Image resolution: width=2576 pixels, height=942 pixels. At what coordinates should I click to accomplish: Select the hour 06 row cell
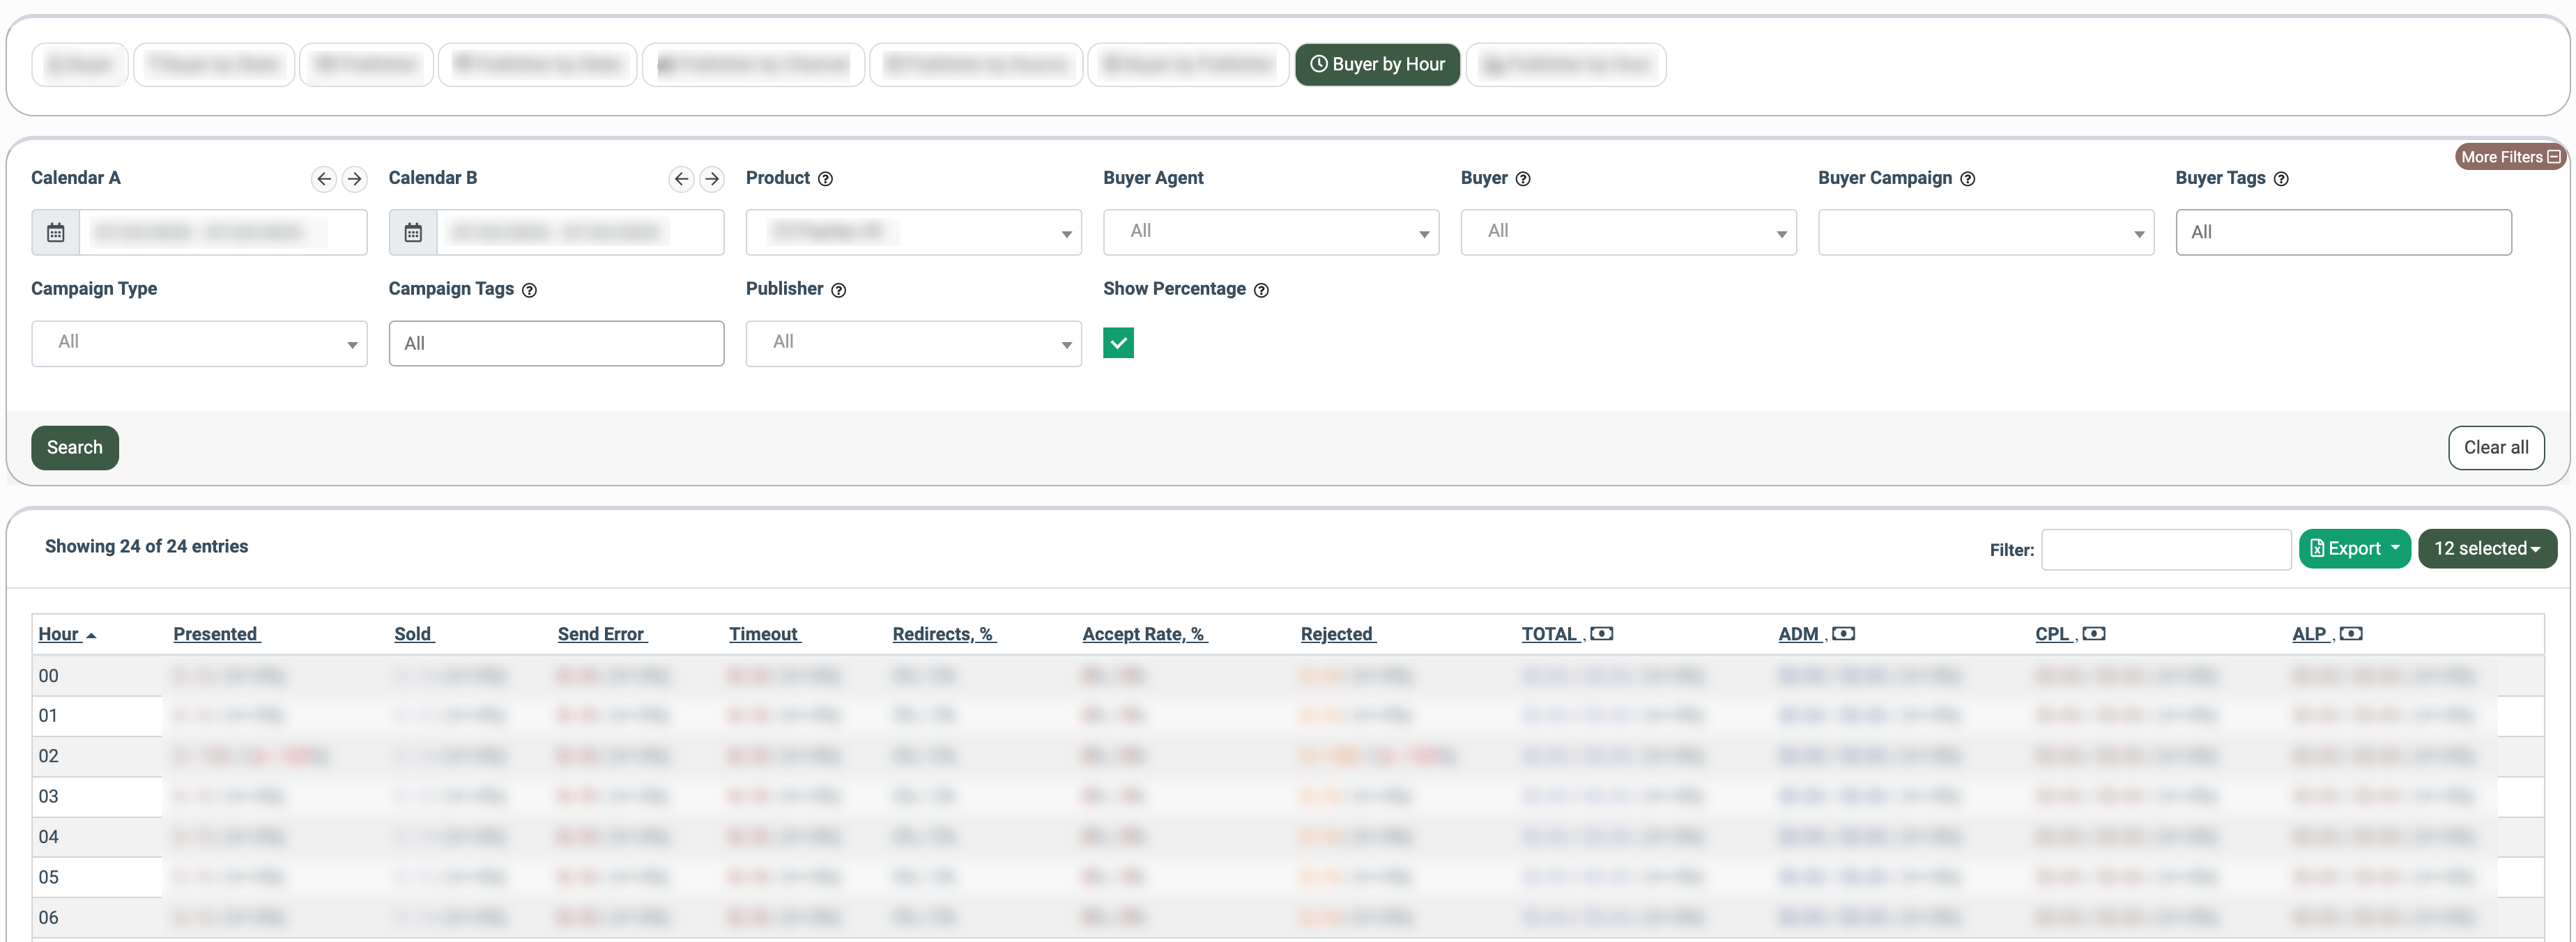coord(97,918)
